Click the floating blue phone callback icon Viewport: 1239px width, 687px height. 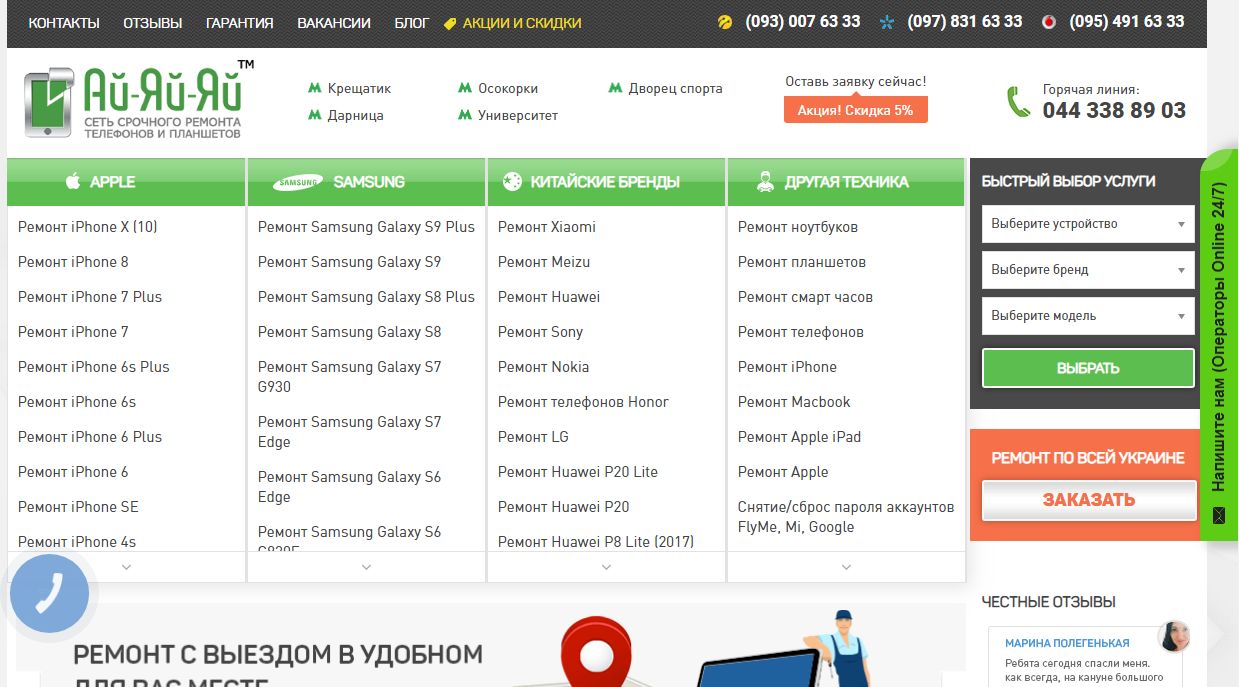coord(50,593)
